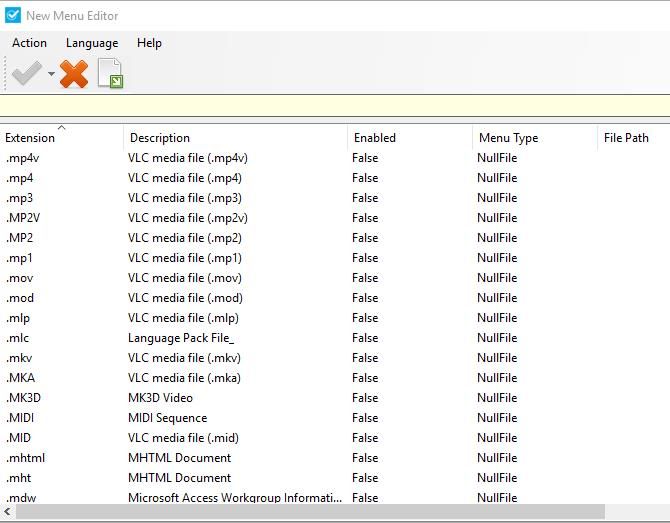This screenshot has height=523, width=670.
Task: Click the New Menu Editor title bar icon
Action: (x=12, y=15)
